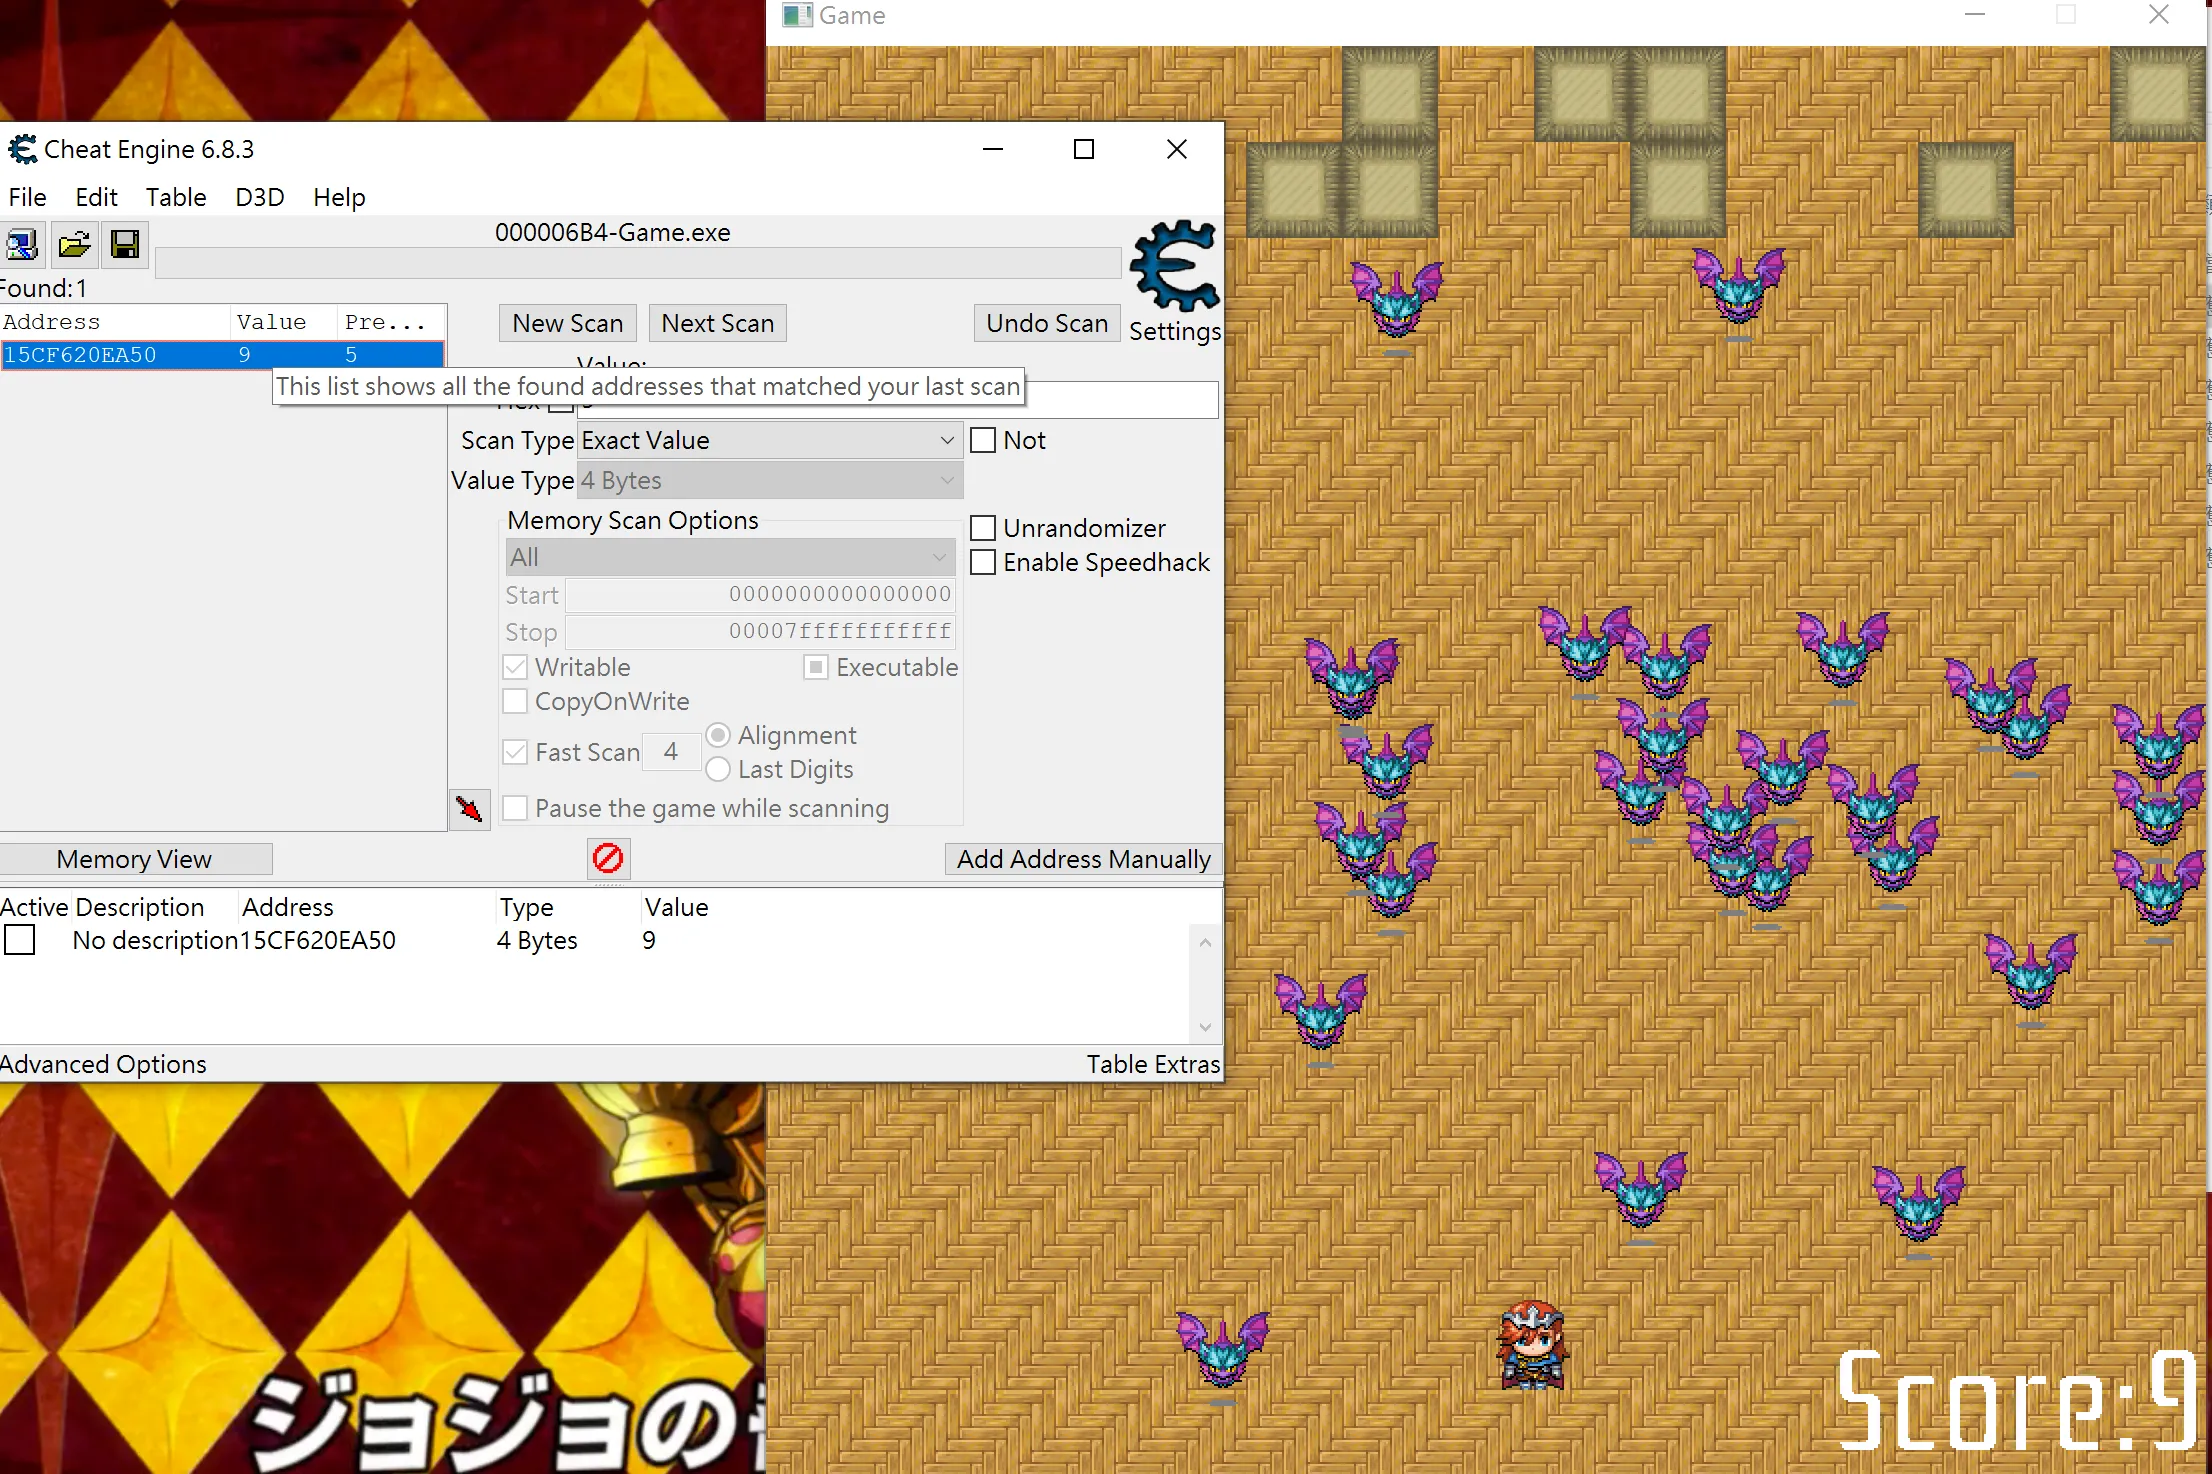Click the No description entry in address table
Screen dimensions: 2212x1474
pyautogui.click(x=155, y=940)
